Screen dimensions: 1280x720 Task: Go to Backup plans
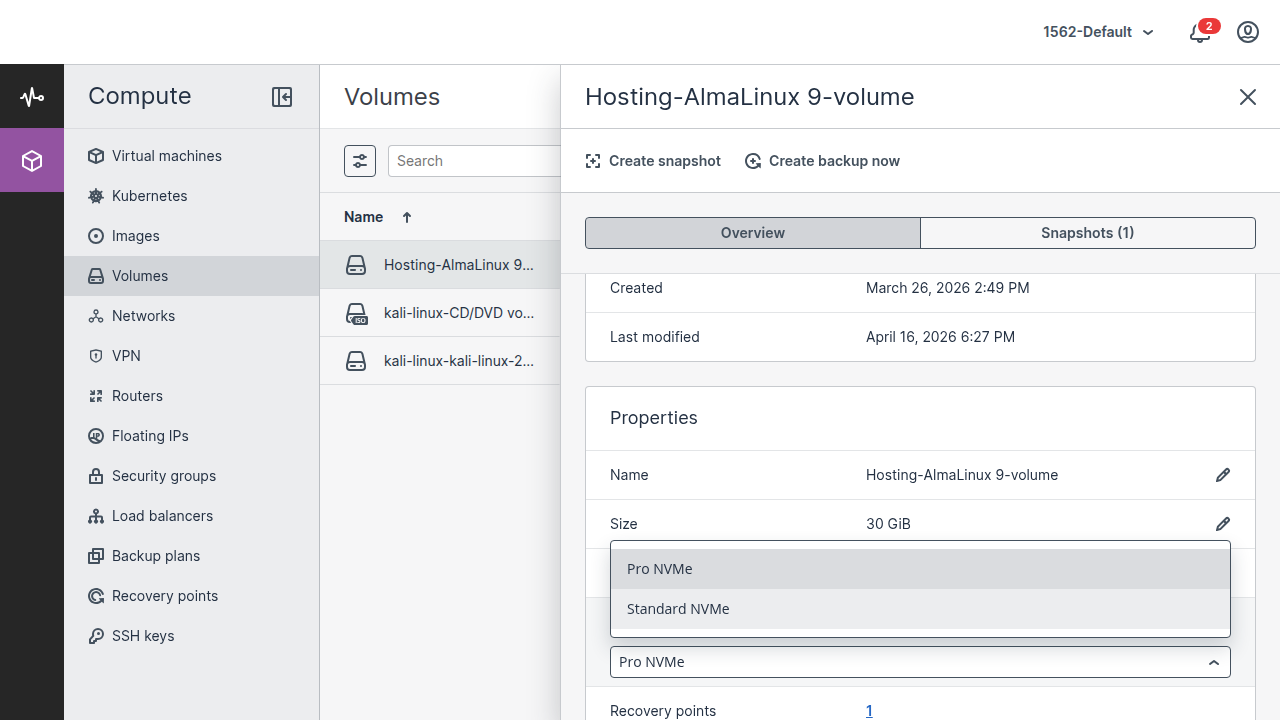coord(191,556)
